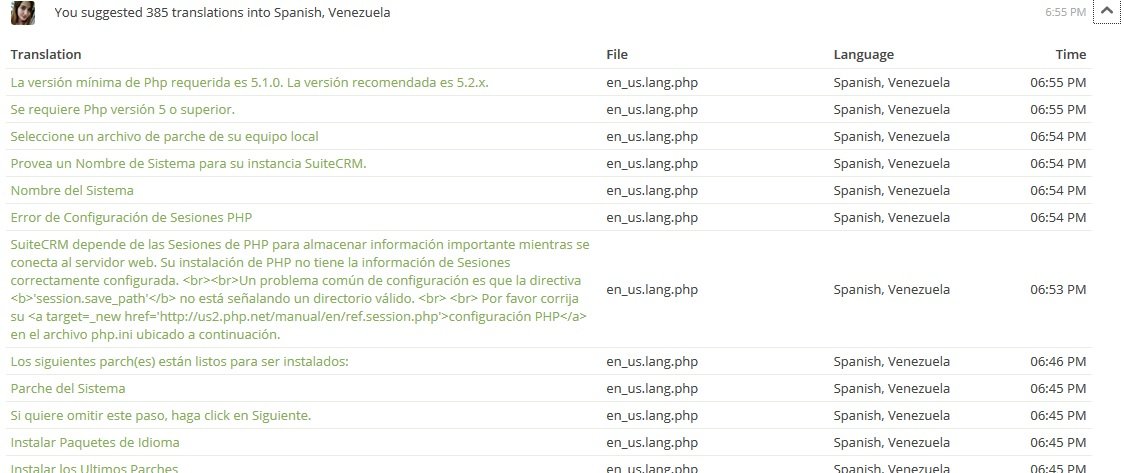Open the 'Nombre del Sistema' translation
1124x473 pixels.
point(72,191)
